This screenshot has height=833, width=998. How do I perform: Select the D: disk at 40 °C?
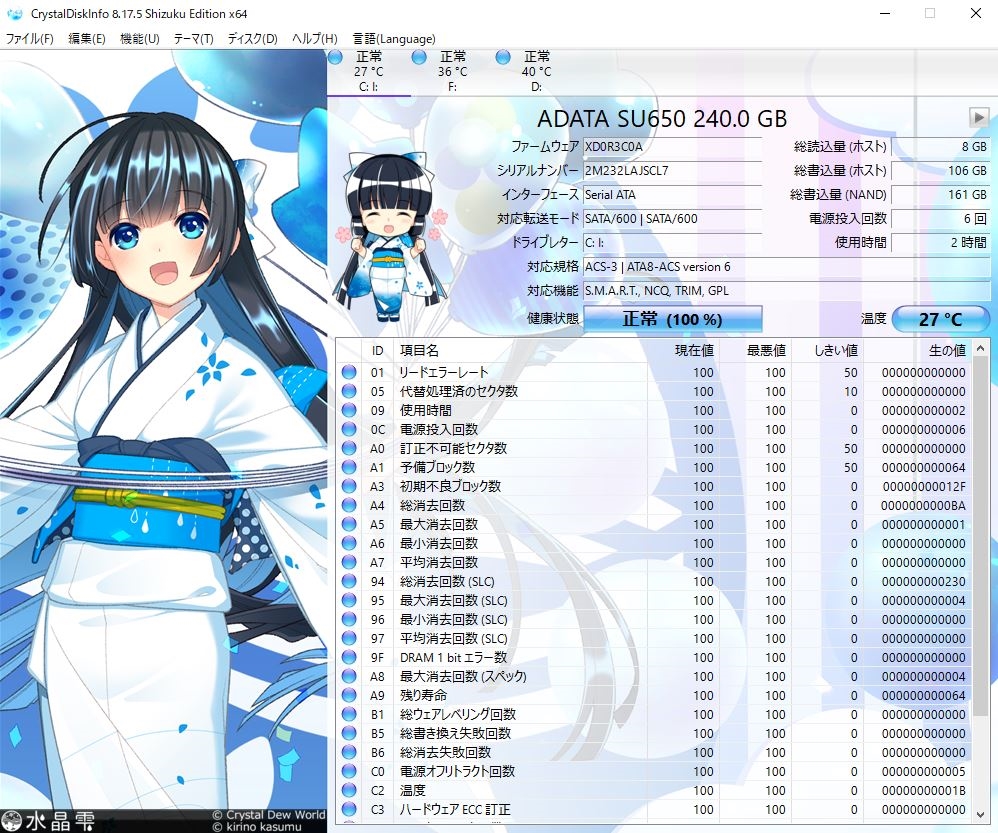coord(536,72)
